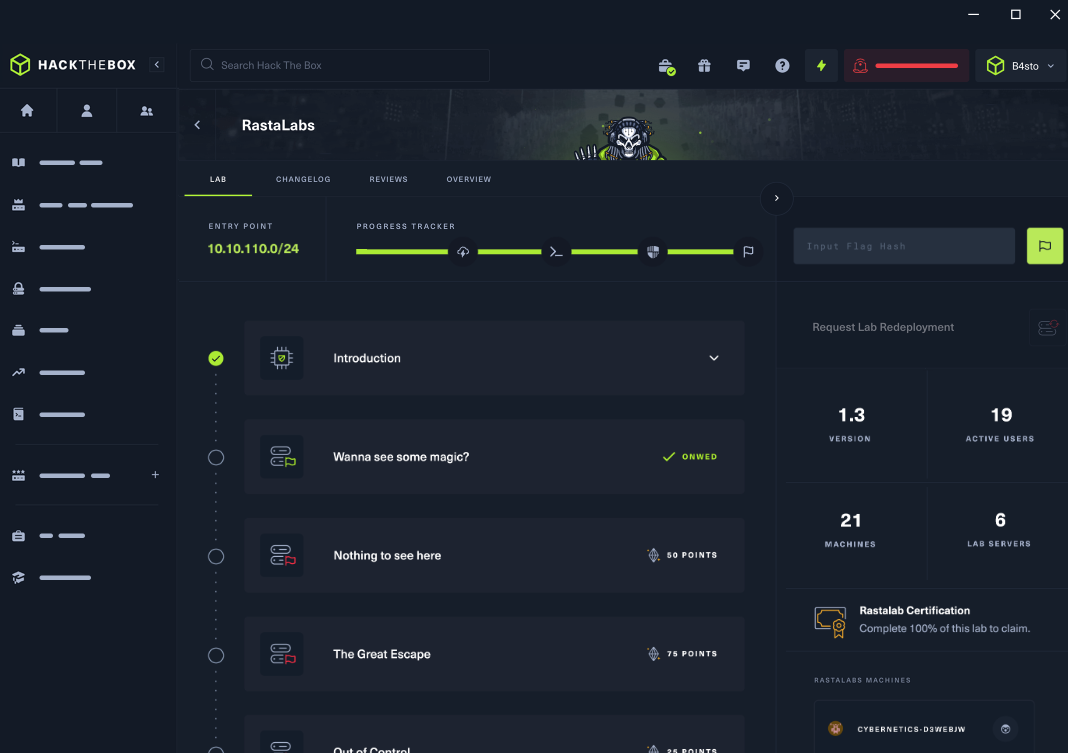The width and height of the screenshot is (1068, 753).
Task: Select the stacked-box sidebar icon
Action: pos(18,330)
